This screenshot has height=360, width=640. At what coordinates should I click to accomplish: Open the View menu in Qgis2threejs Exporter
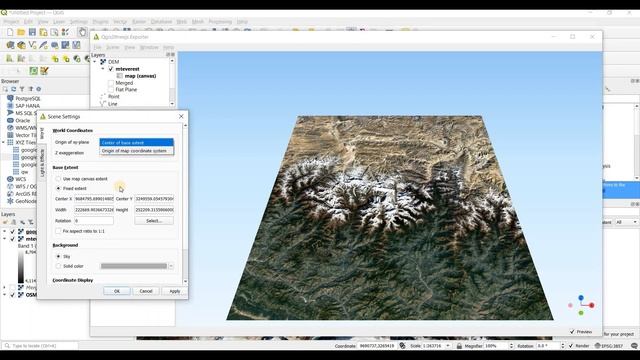(x=129, y=47)
